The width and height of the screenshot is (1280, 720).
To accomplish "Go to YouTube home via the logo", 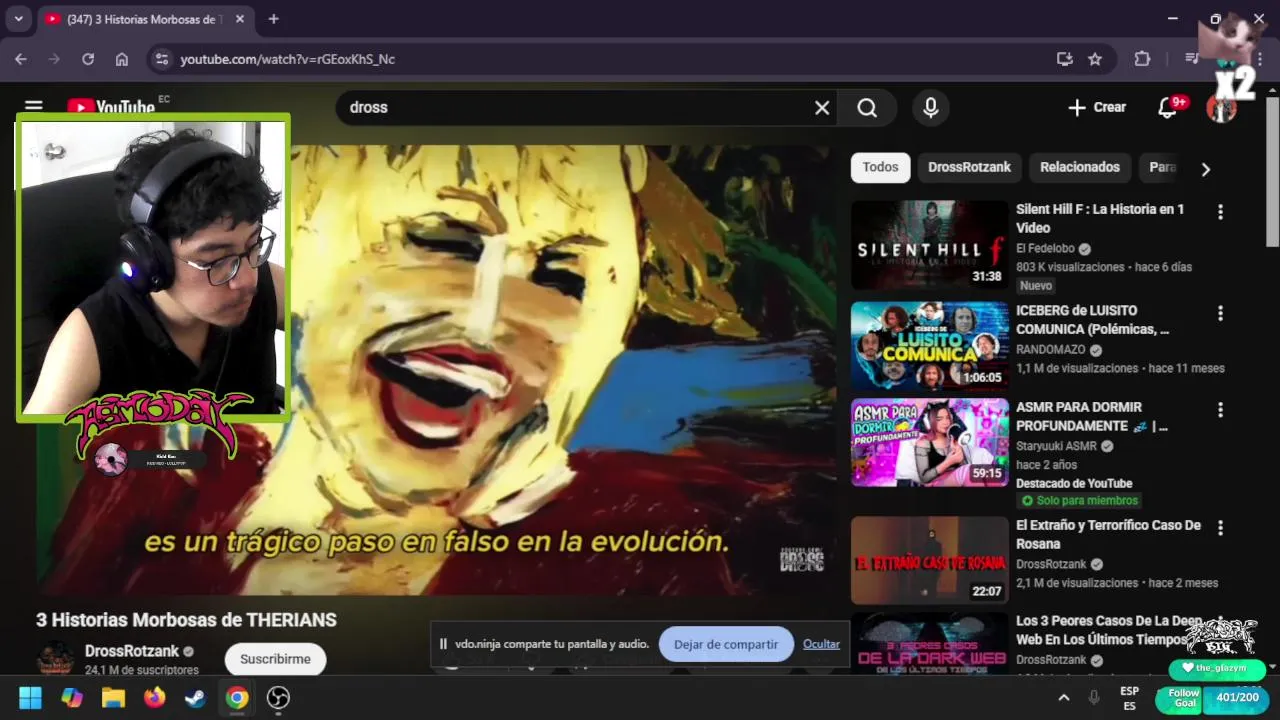I will pos(111,106).
